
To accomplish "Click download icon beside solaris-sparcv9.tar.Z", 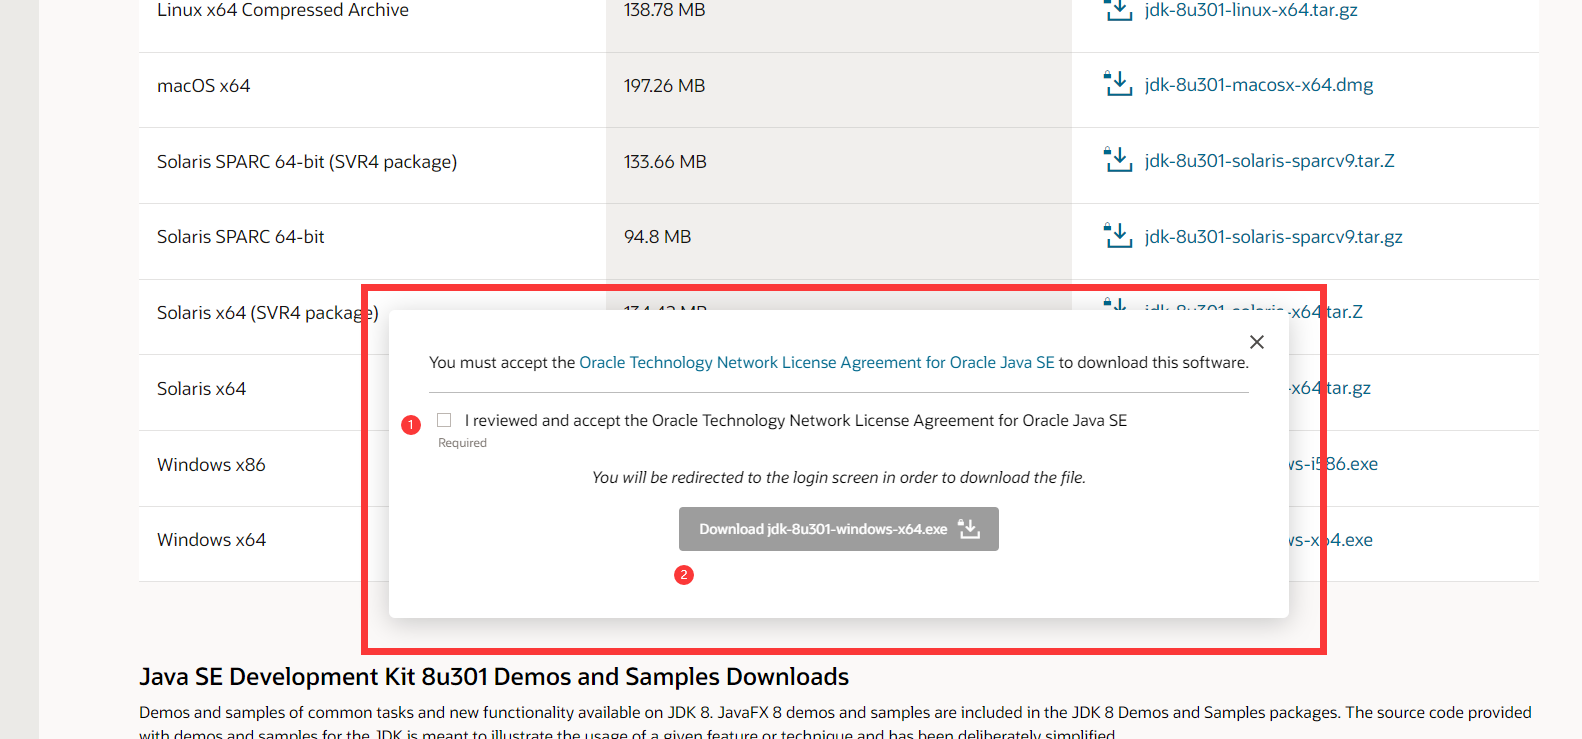I will (x=1117, y=159).
